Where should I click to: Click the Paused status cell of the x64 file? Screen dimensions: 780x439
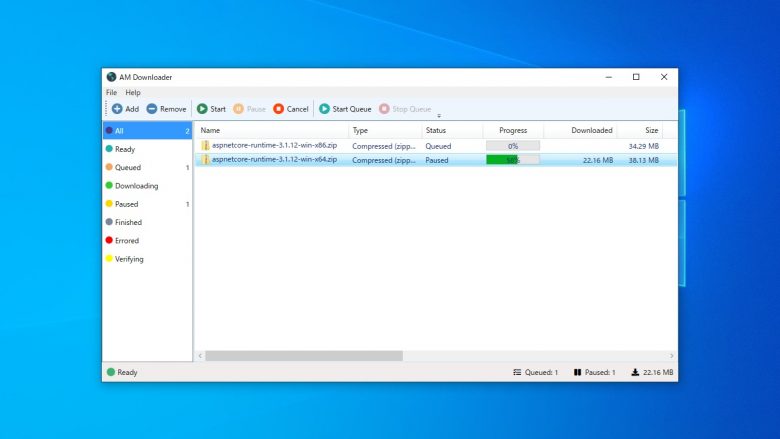tap(437, 160)
